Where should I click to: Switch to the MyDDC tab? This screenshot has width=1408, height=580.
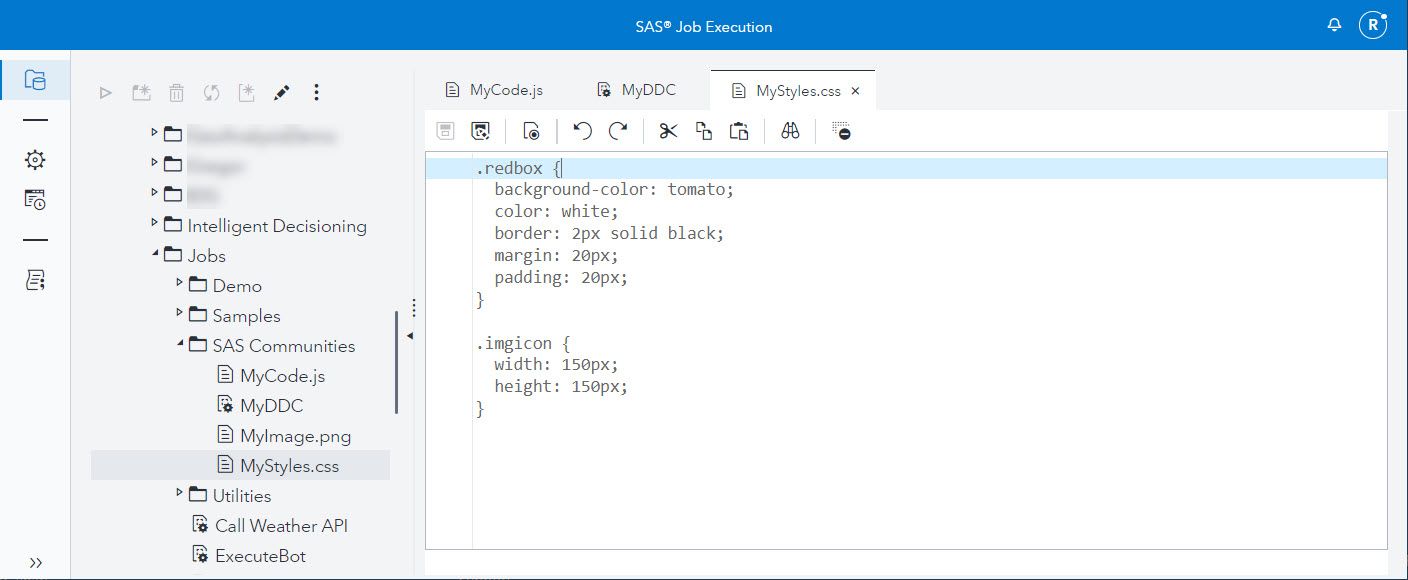(x=636, y=90)
